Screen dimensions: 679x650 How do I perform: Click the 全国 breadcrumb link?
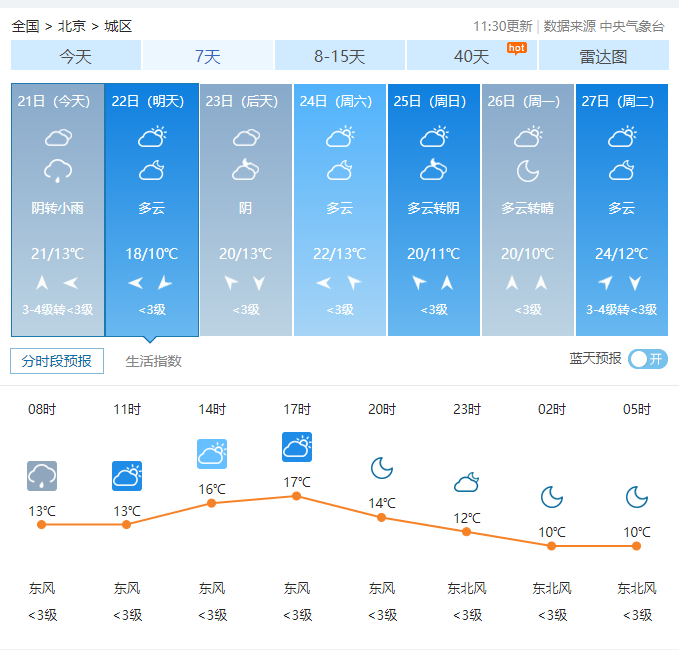pyautogui.click(x=26, y=26)
